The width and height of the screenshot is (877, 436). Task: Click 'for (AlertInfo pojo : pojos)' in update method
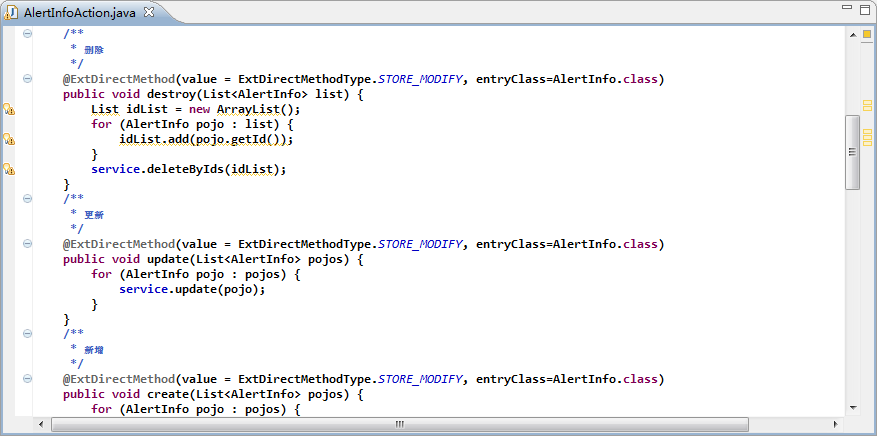[196, 274]
